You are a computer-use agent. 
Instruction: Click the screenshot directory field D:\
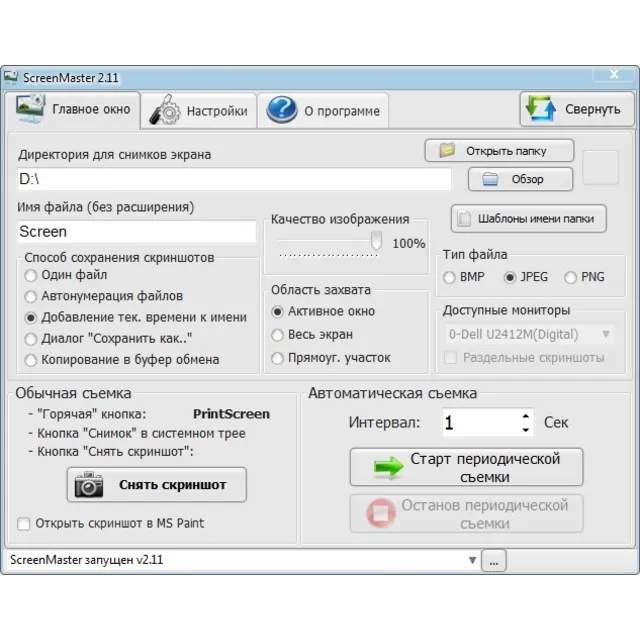[x=234, y=179]
